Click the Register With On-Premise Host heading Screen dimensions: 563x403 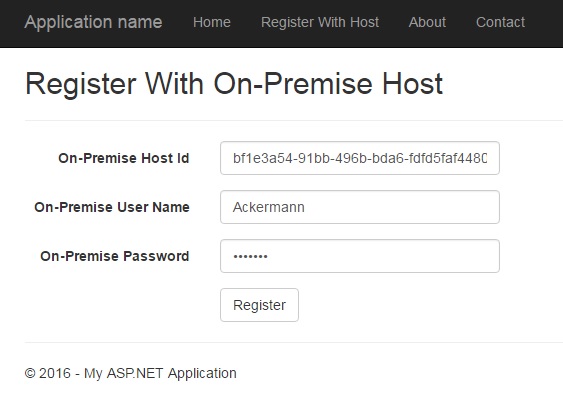click(234, 84)
